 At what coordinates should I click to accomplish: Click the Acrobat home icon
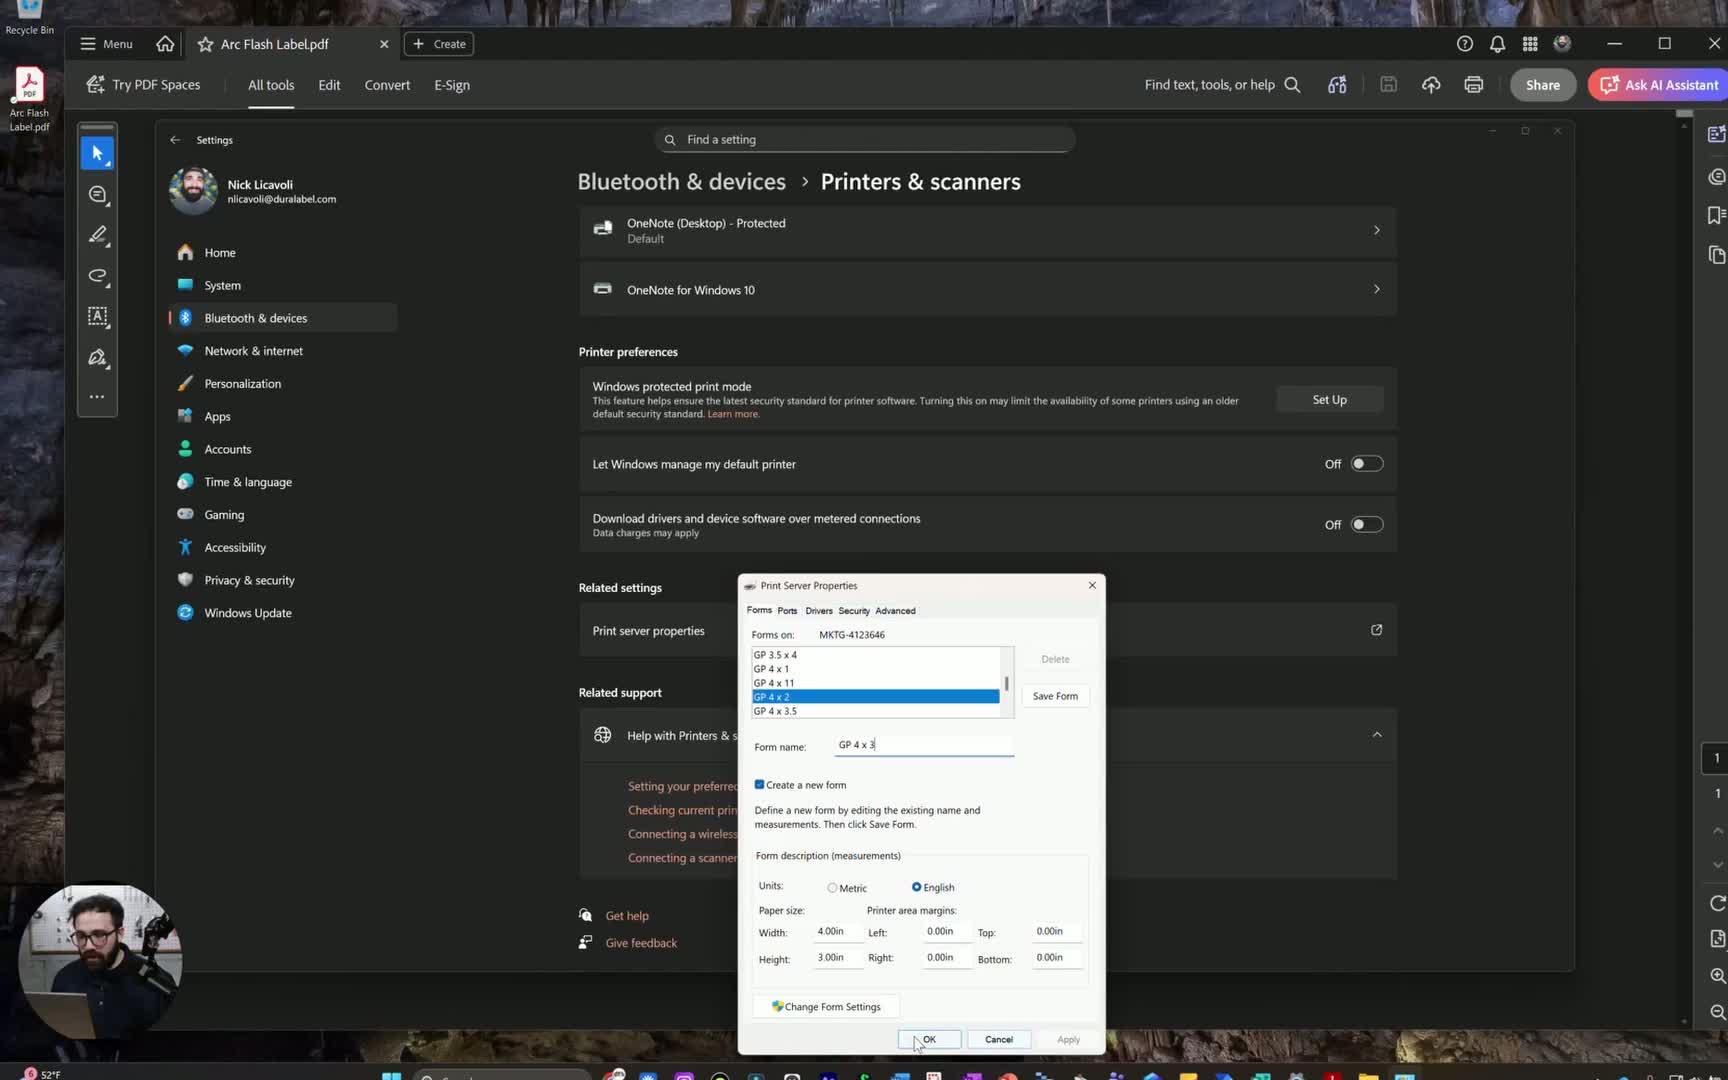point(165,44)
